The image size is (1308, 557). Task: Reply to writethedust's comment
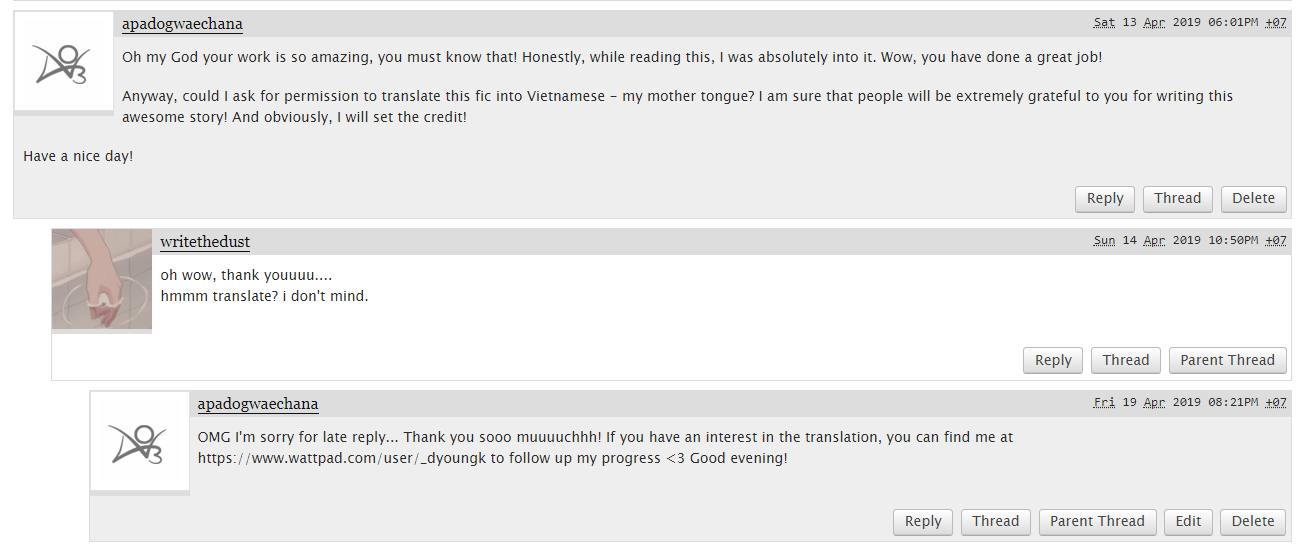click(x=1053, y=360)
